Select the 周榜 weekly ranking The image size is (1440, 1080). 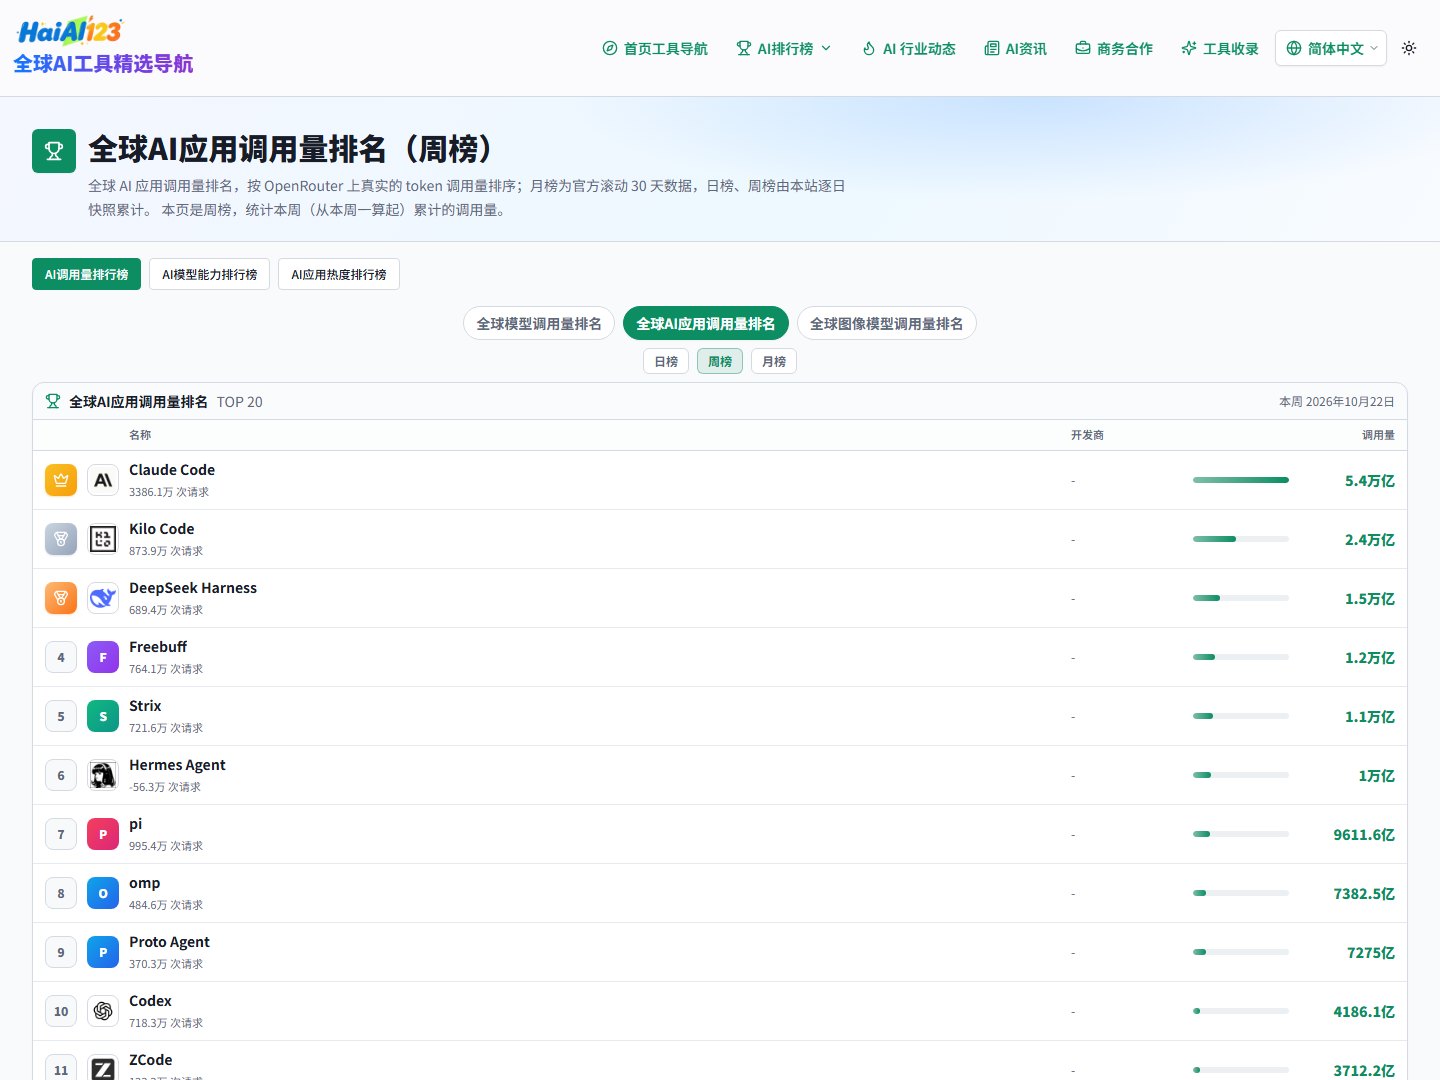coord(720,361)
